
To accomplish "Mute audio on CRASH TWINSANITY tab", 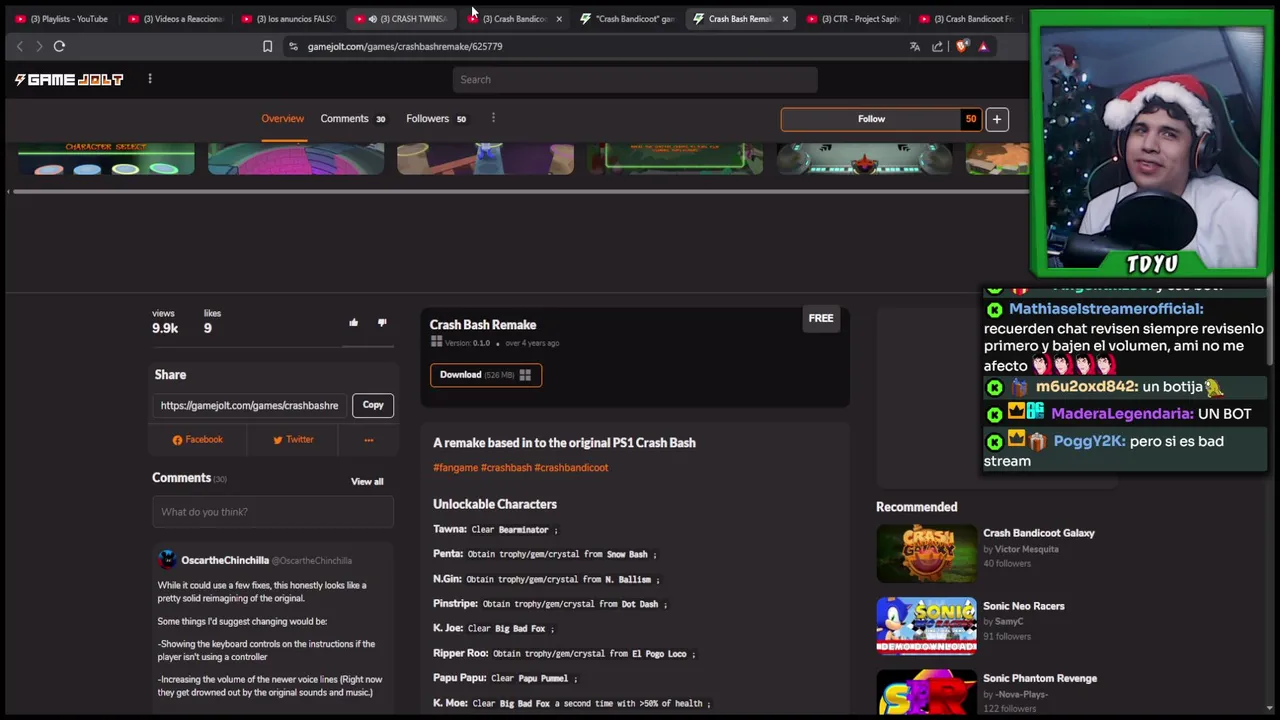I will click(372, 19).
